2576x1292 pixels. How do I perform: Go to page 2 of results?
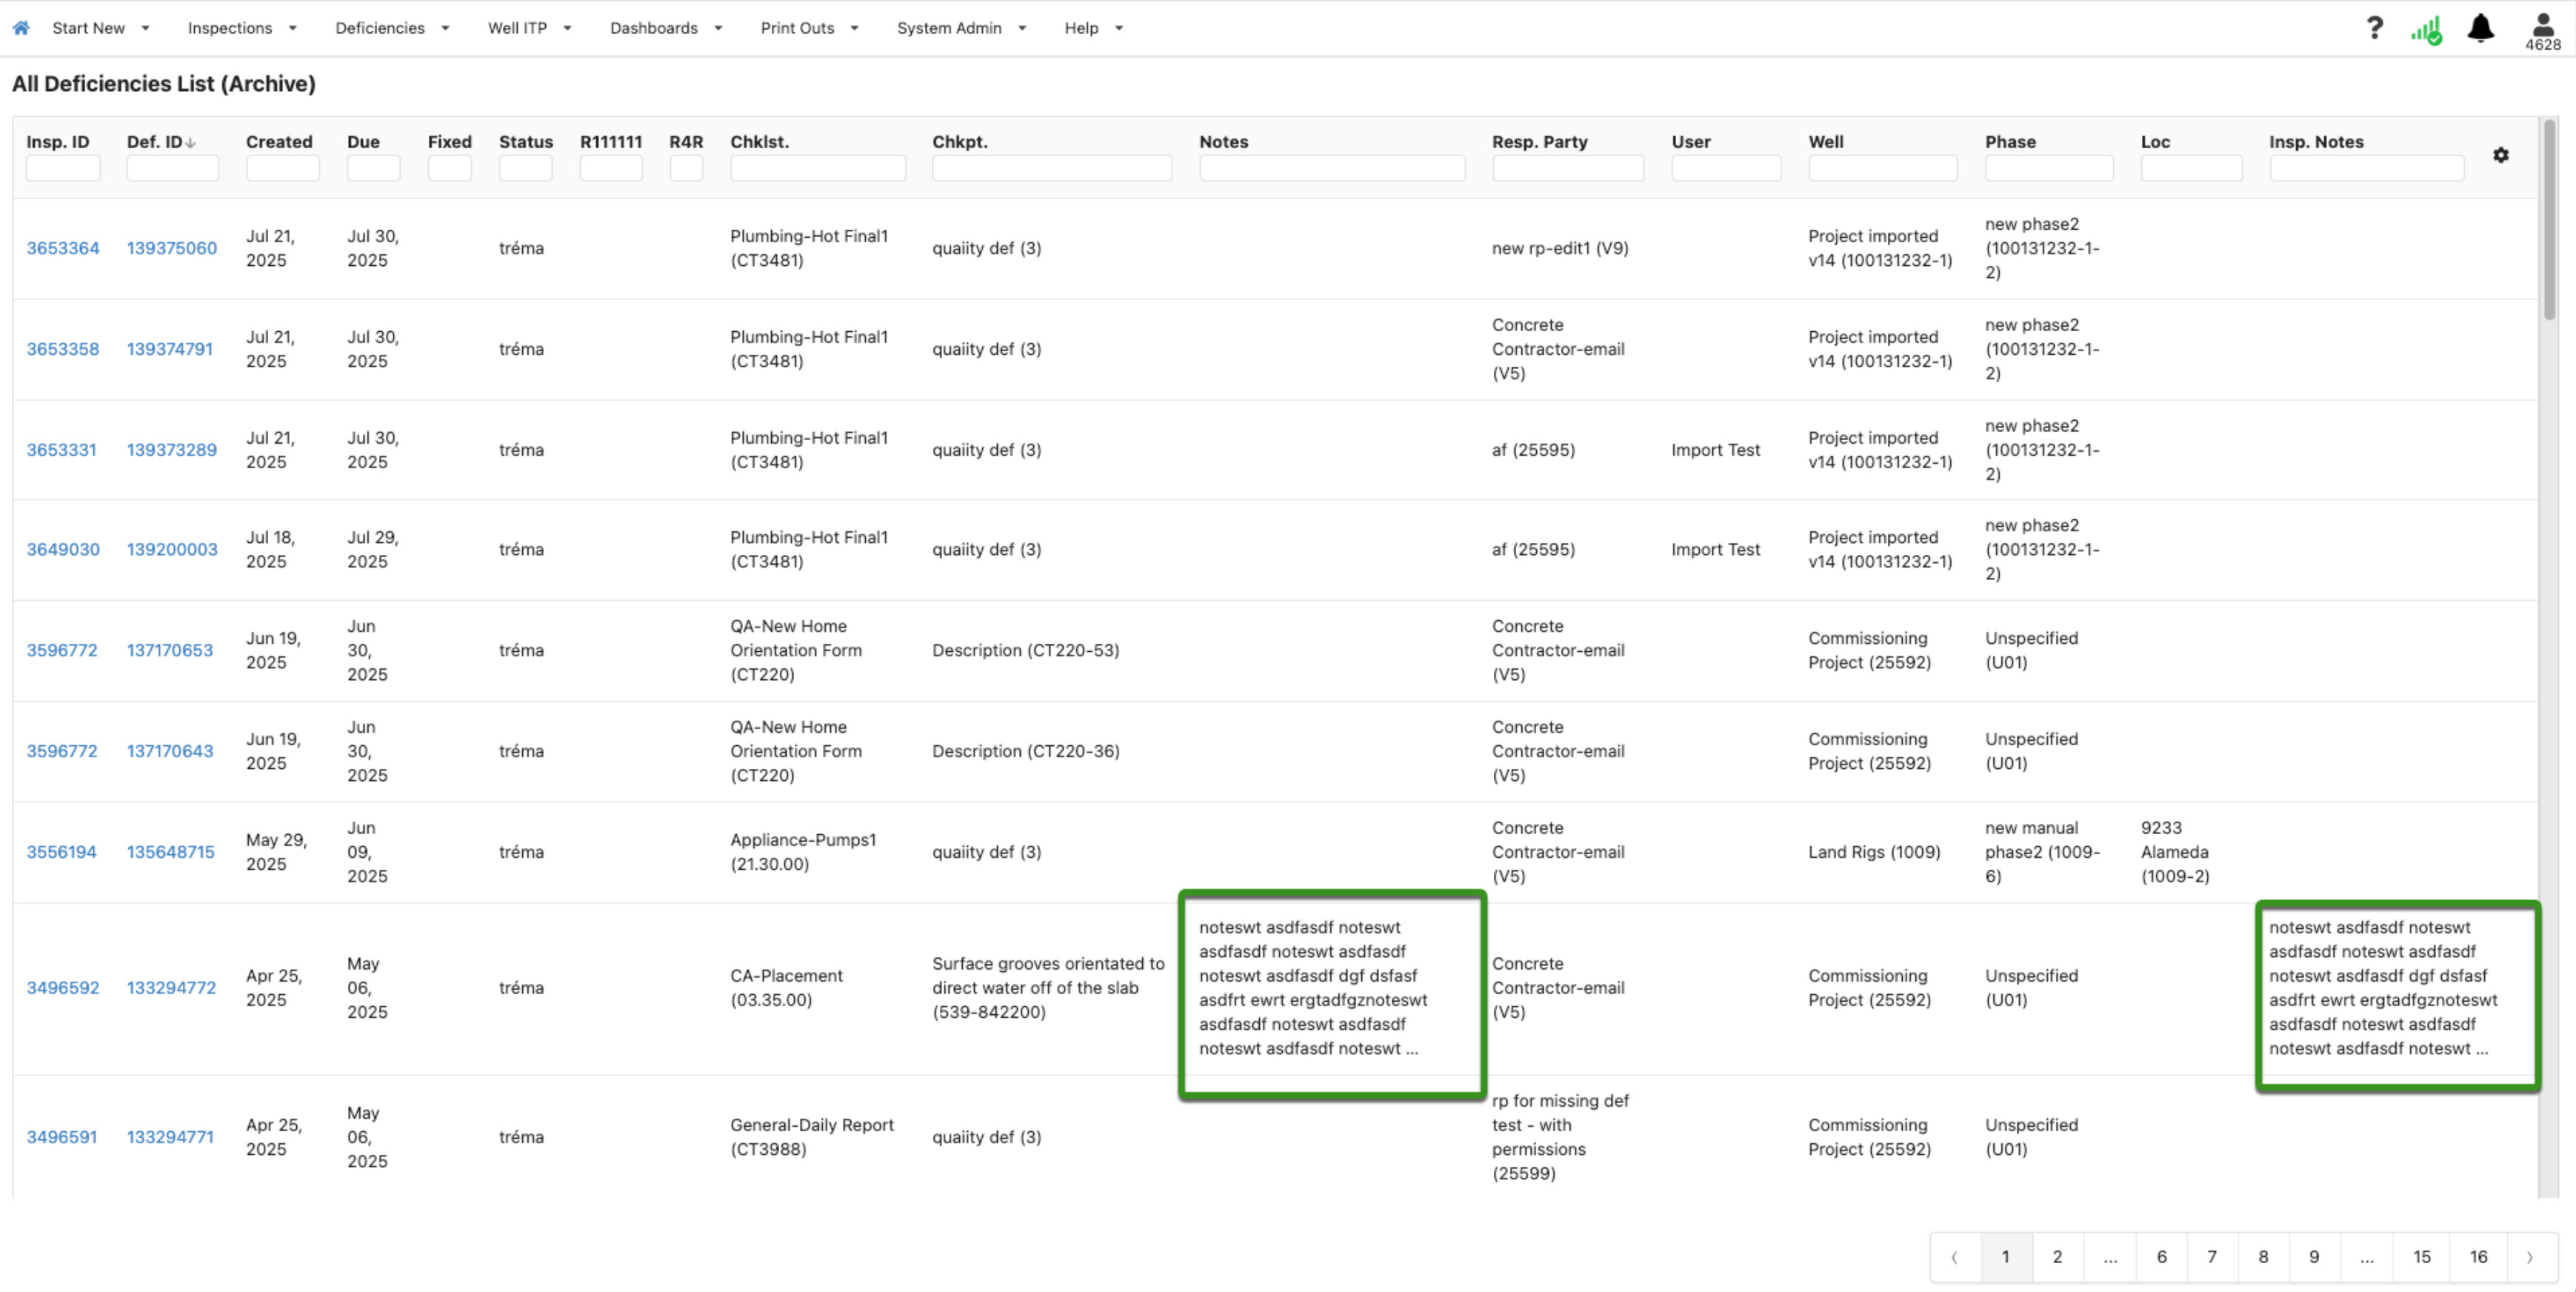coord(2057,1257)
